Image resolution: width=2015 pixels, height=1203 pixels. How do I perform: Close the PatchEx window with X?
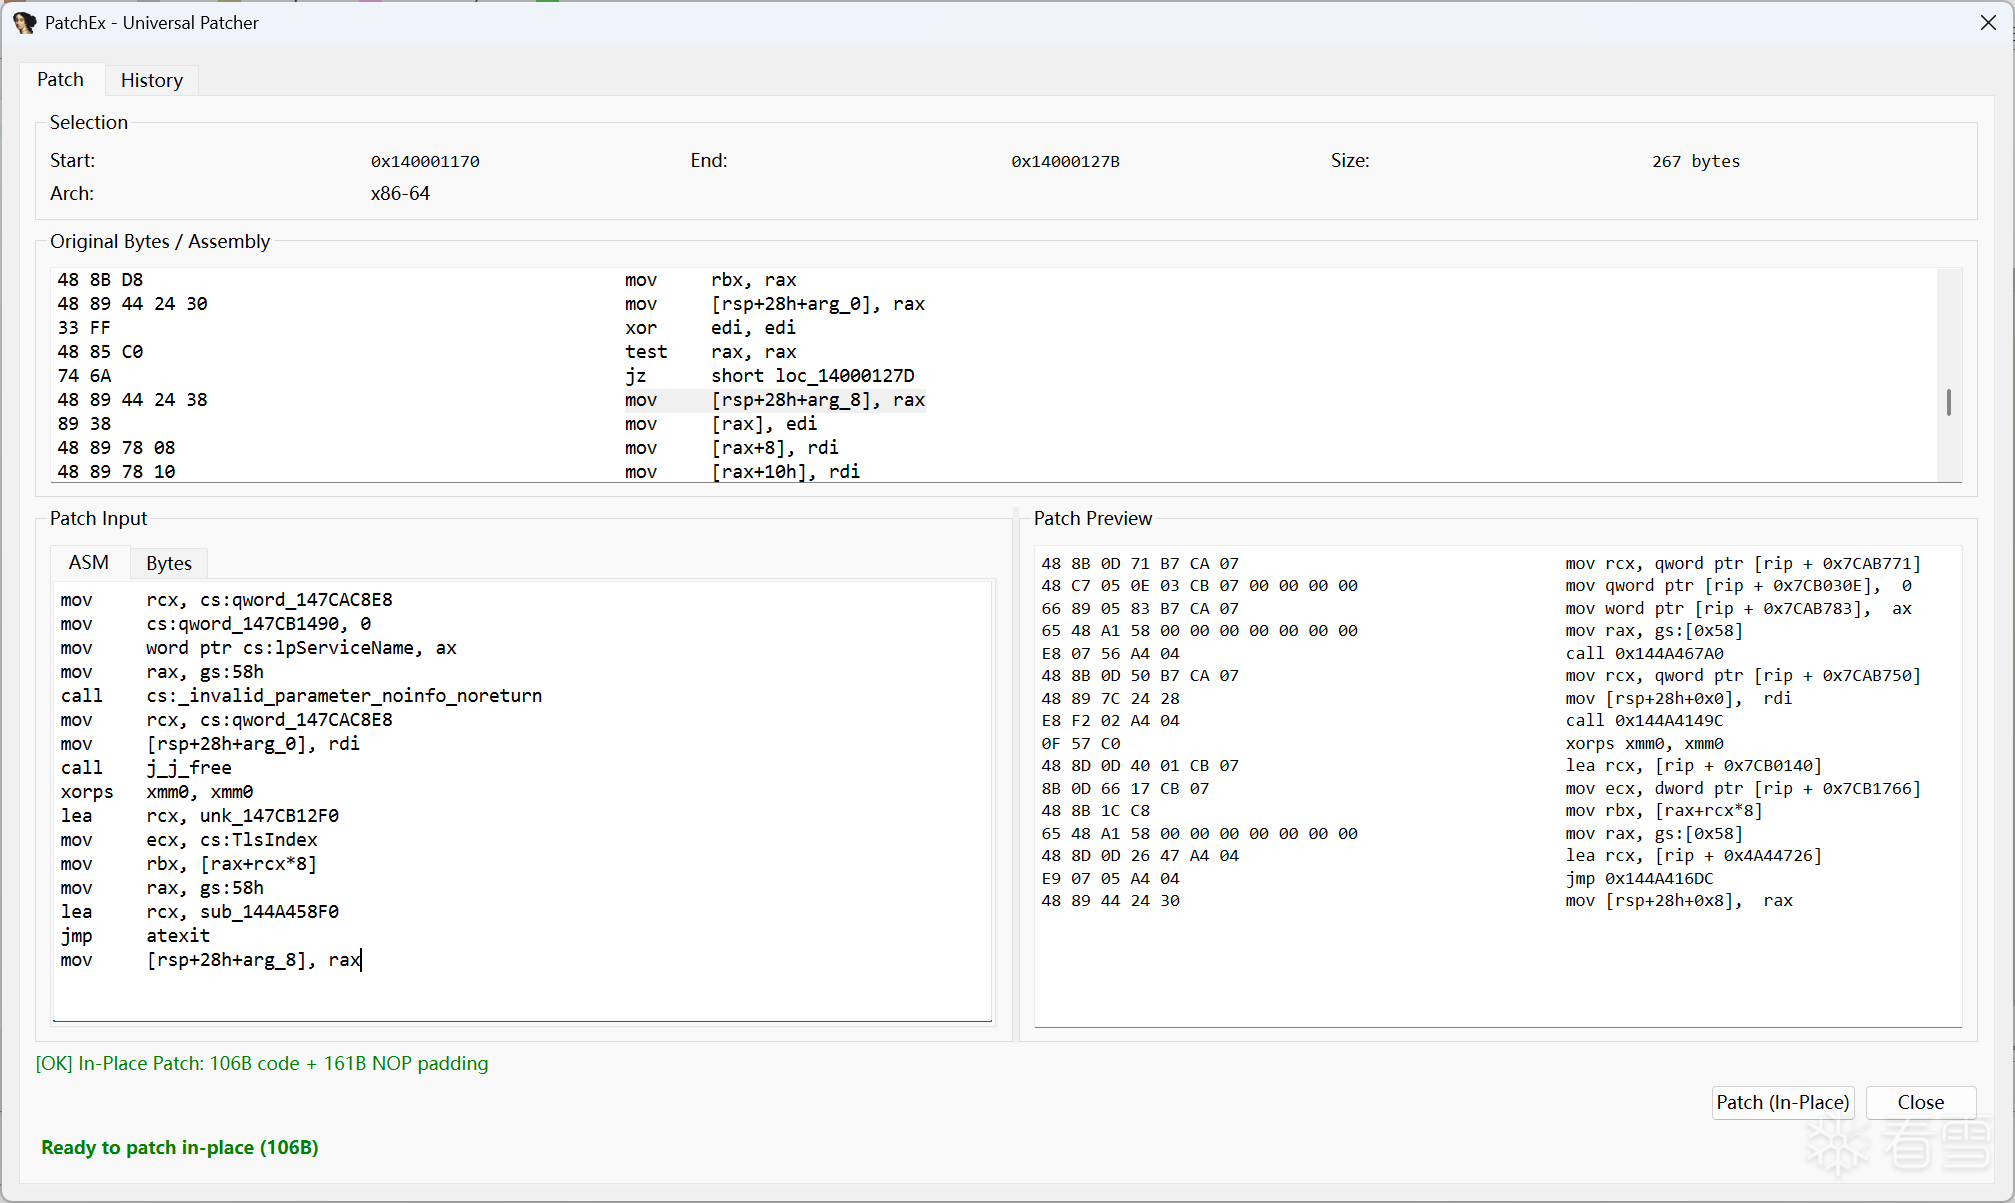[x=1988, y=22]
